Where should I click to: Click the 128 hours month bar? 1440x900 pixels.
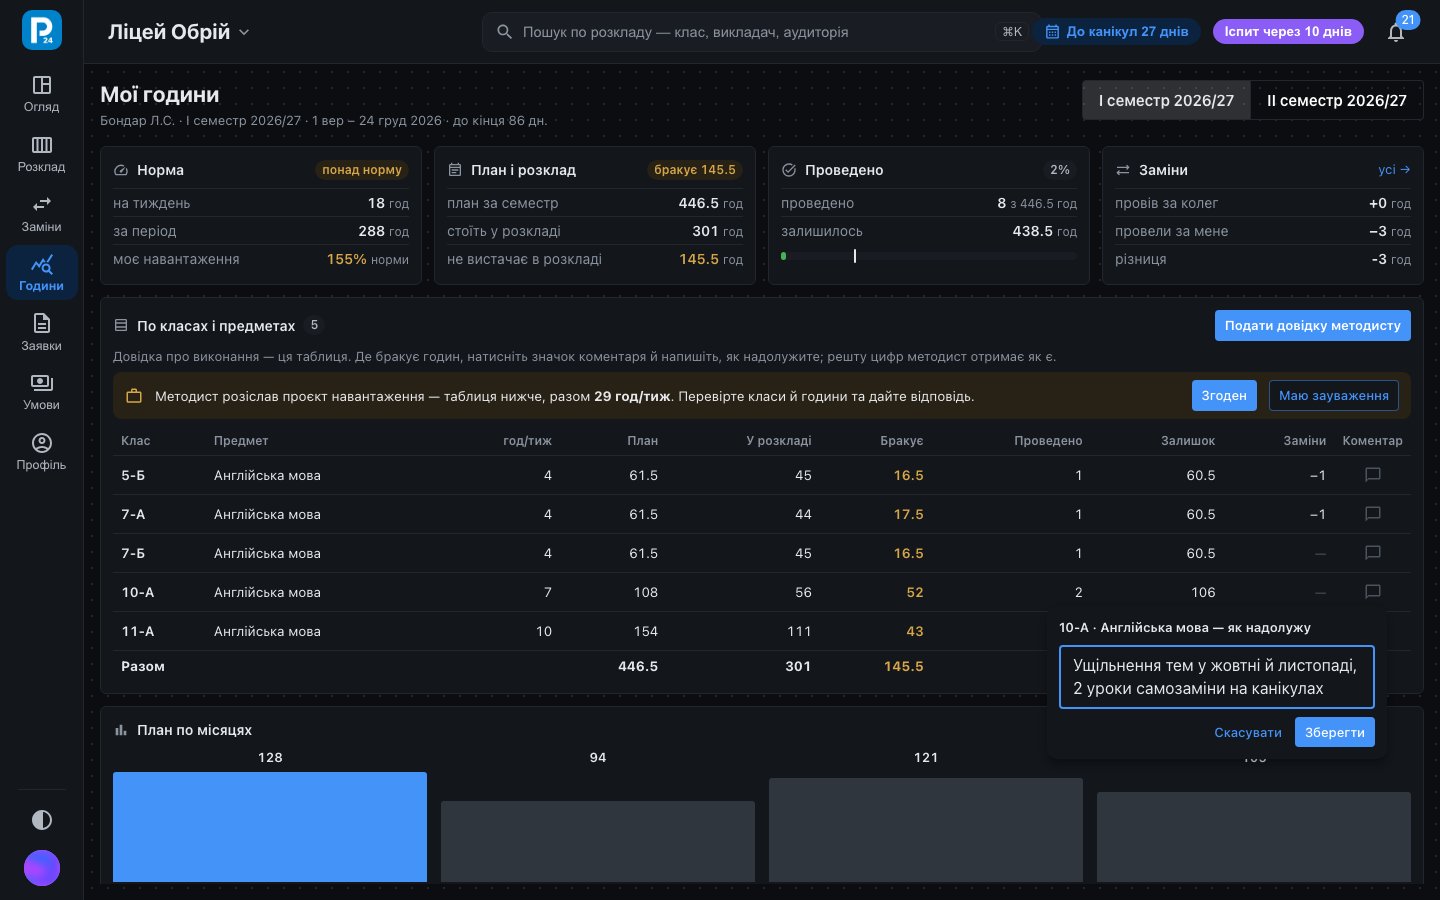(x=270, y=827)
